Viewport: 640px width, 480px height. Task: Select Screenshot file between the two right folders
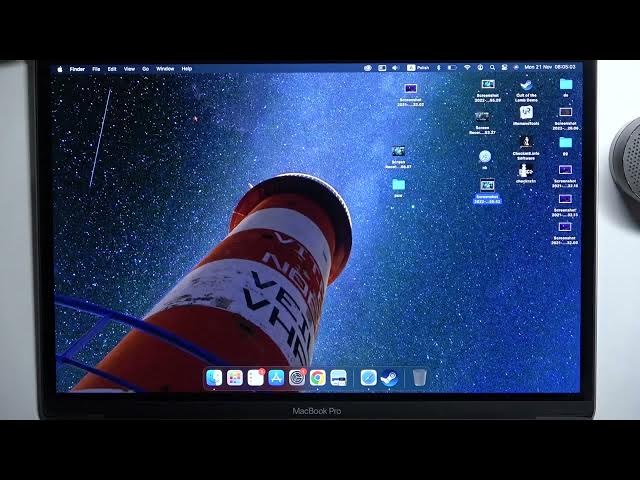tap(565, 118)
